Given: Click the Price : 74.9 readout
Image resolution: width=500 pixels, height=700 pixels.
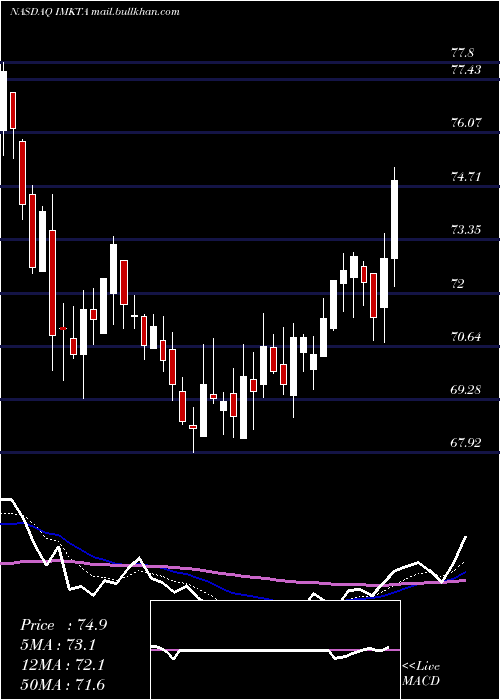Looking at the screenshot, I should tap(63, 625).
